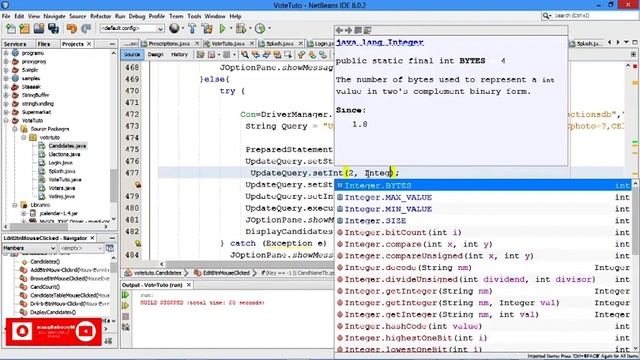The image size is (640, 360).
Task: Click the Re-run green arrow in Output
Action: point(125,295)
